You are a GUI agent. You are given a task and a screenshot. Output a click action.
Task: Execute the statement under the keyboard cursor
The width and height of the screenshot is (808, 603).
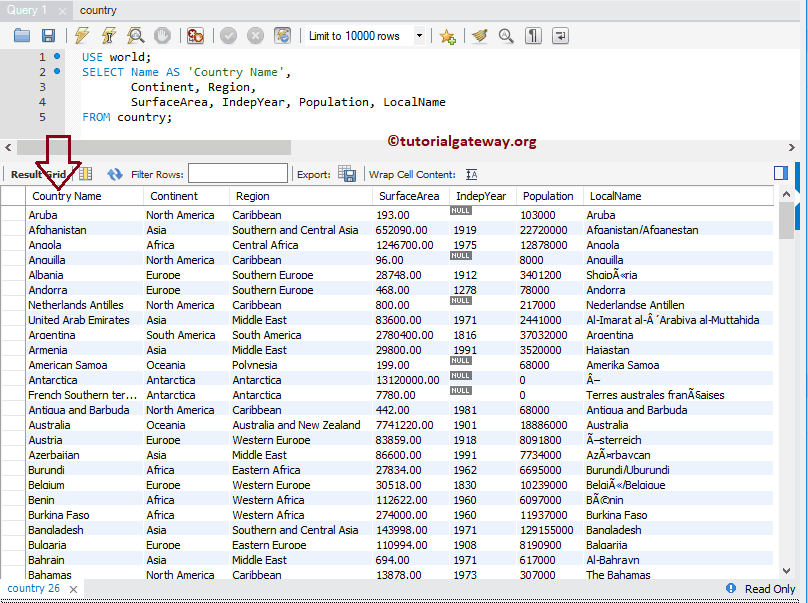point(109,35)
